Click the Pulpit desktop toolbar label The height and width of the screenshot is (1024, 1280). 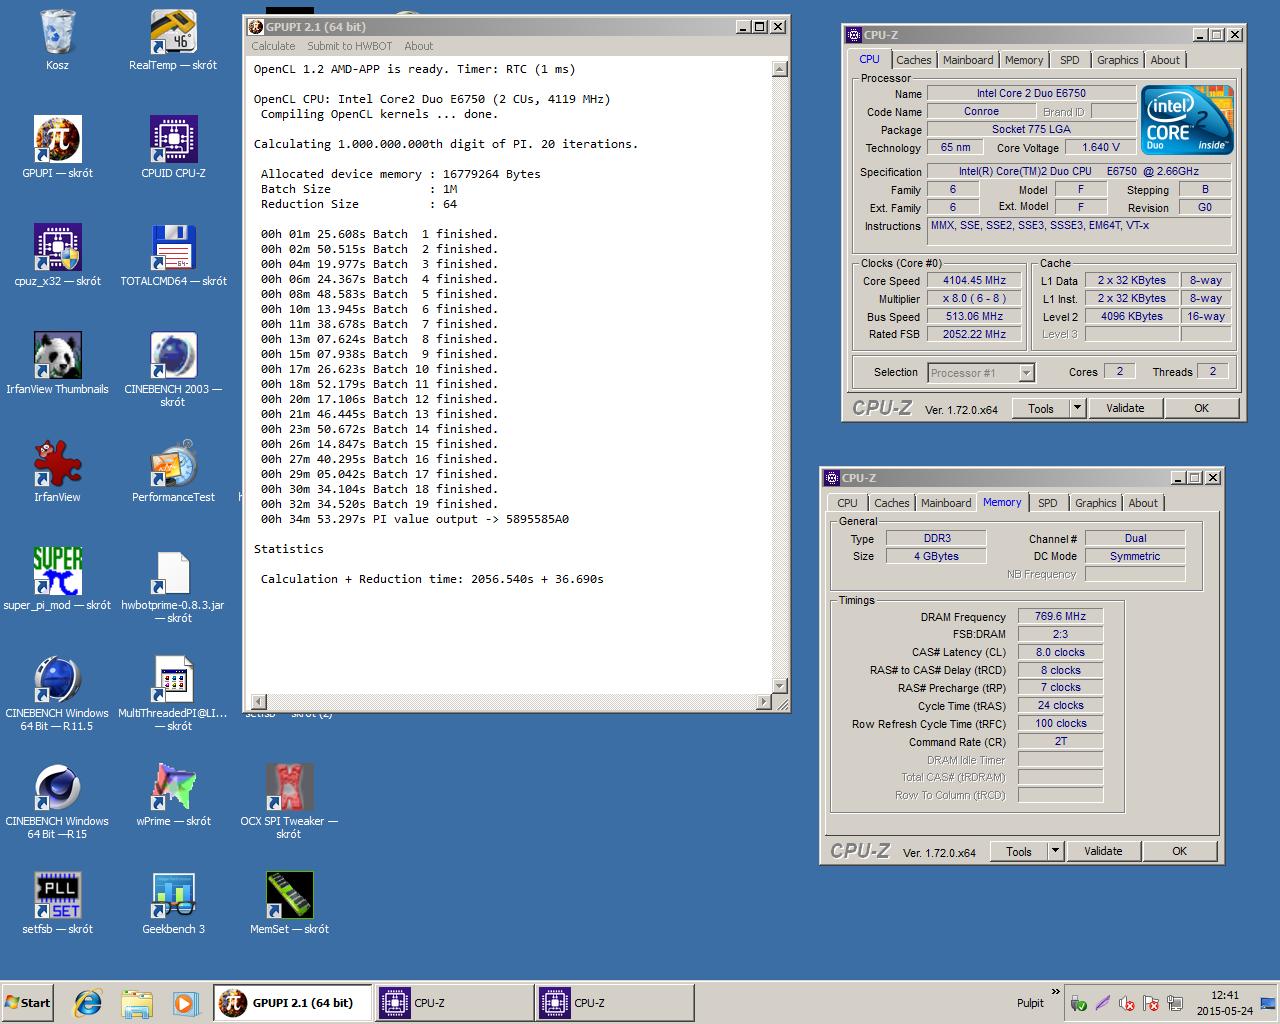pyautogui.click(x=1030, y=1003)
